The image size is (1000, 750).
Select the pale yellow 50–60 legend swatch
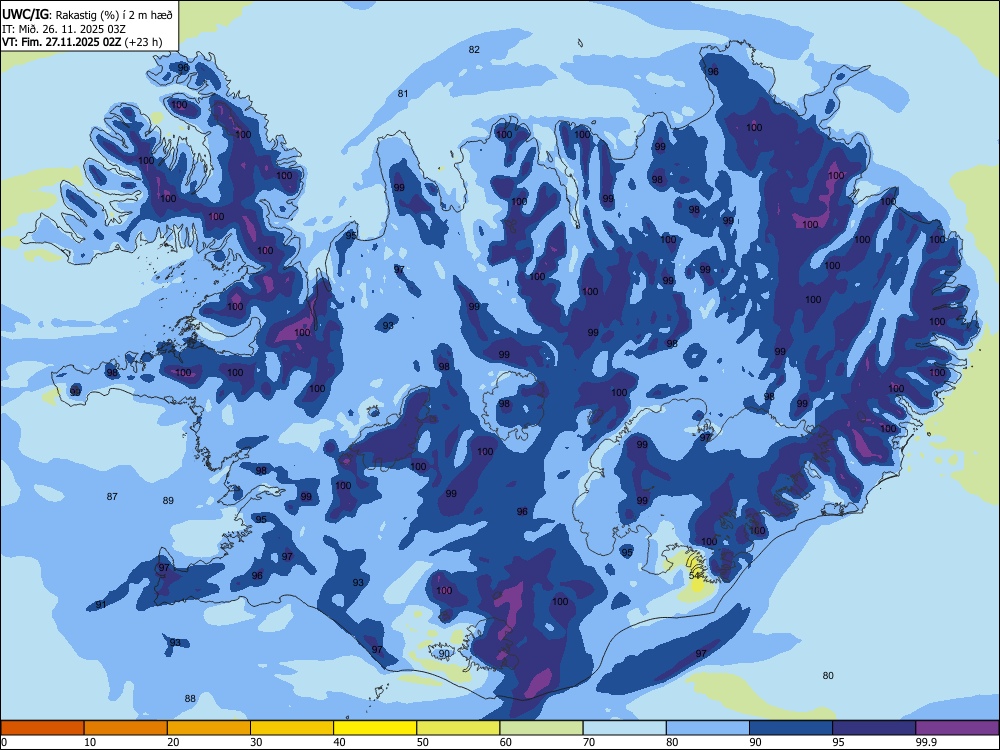(458, 728)
